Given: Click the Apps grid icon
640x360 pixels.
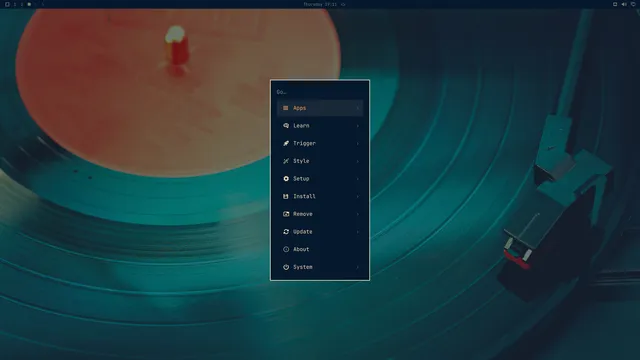Looking at the screenshot, I should 286,108.
